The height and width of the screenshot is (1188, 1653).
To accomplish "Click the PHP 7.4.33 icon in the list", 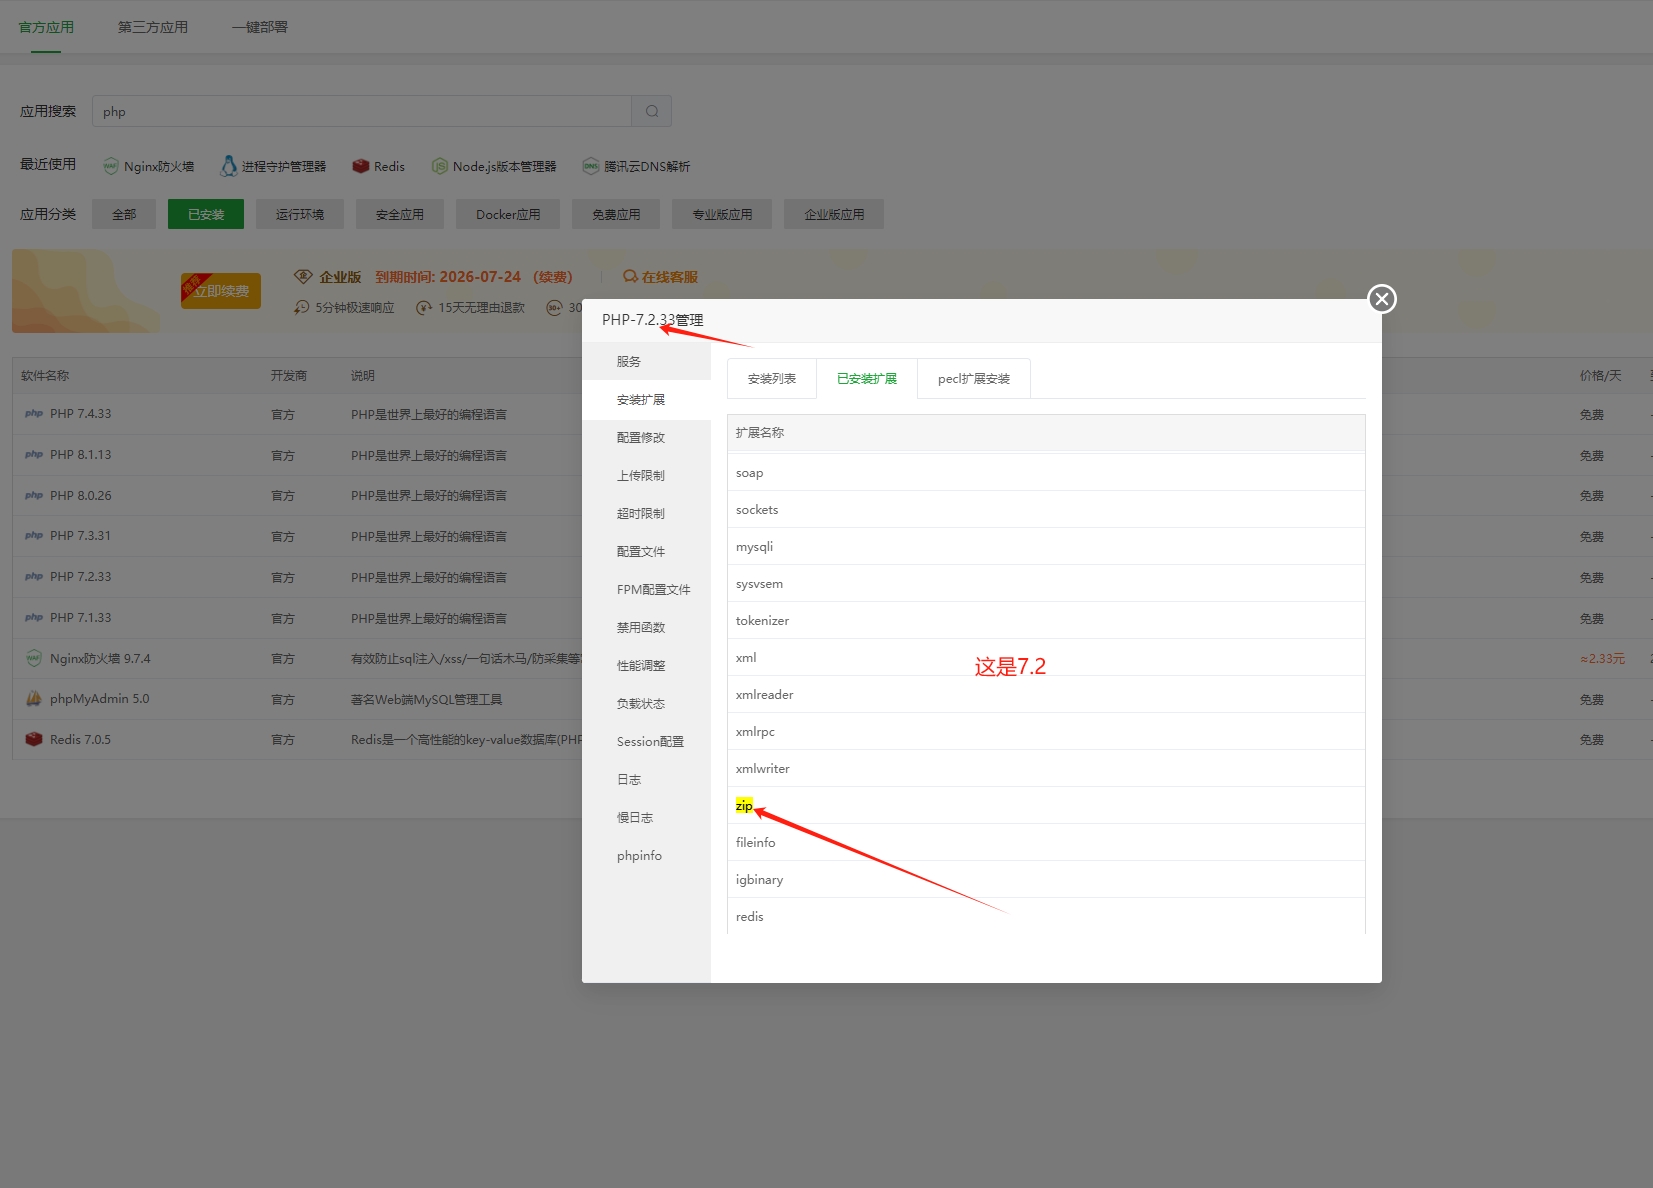I will pos(34,413).
